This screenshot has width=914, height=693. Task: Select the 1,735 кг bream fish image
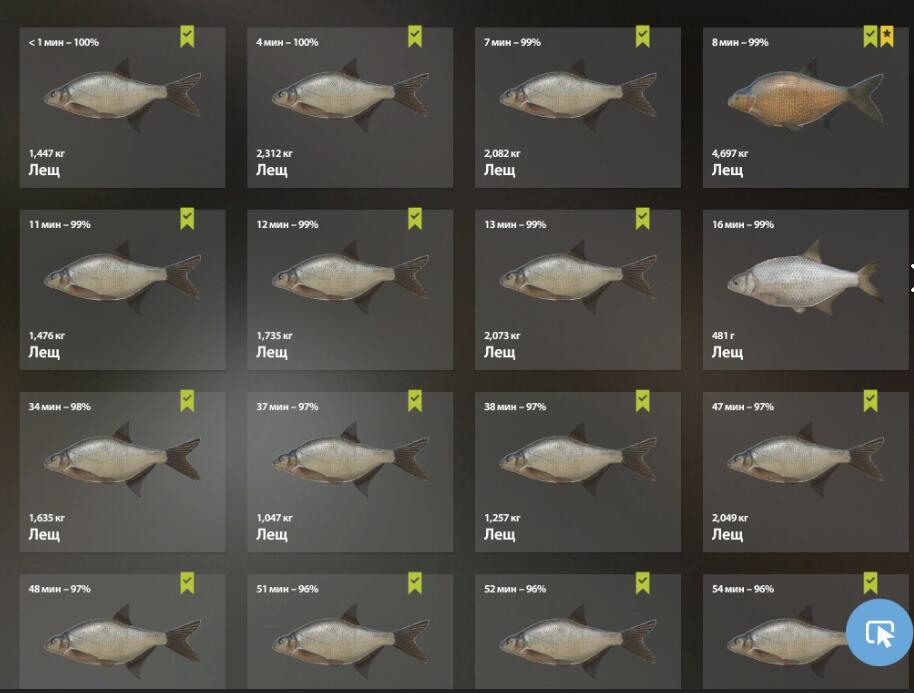[x=351, y=277]
